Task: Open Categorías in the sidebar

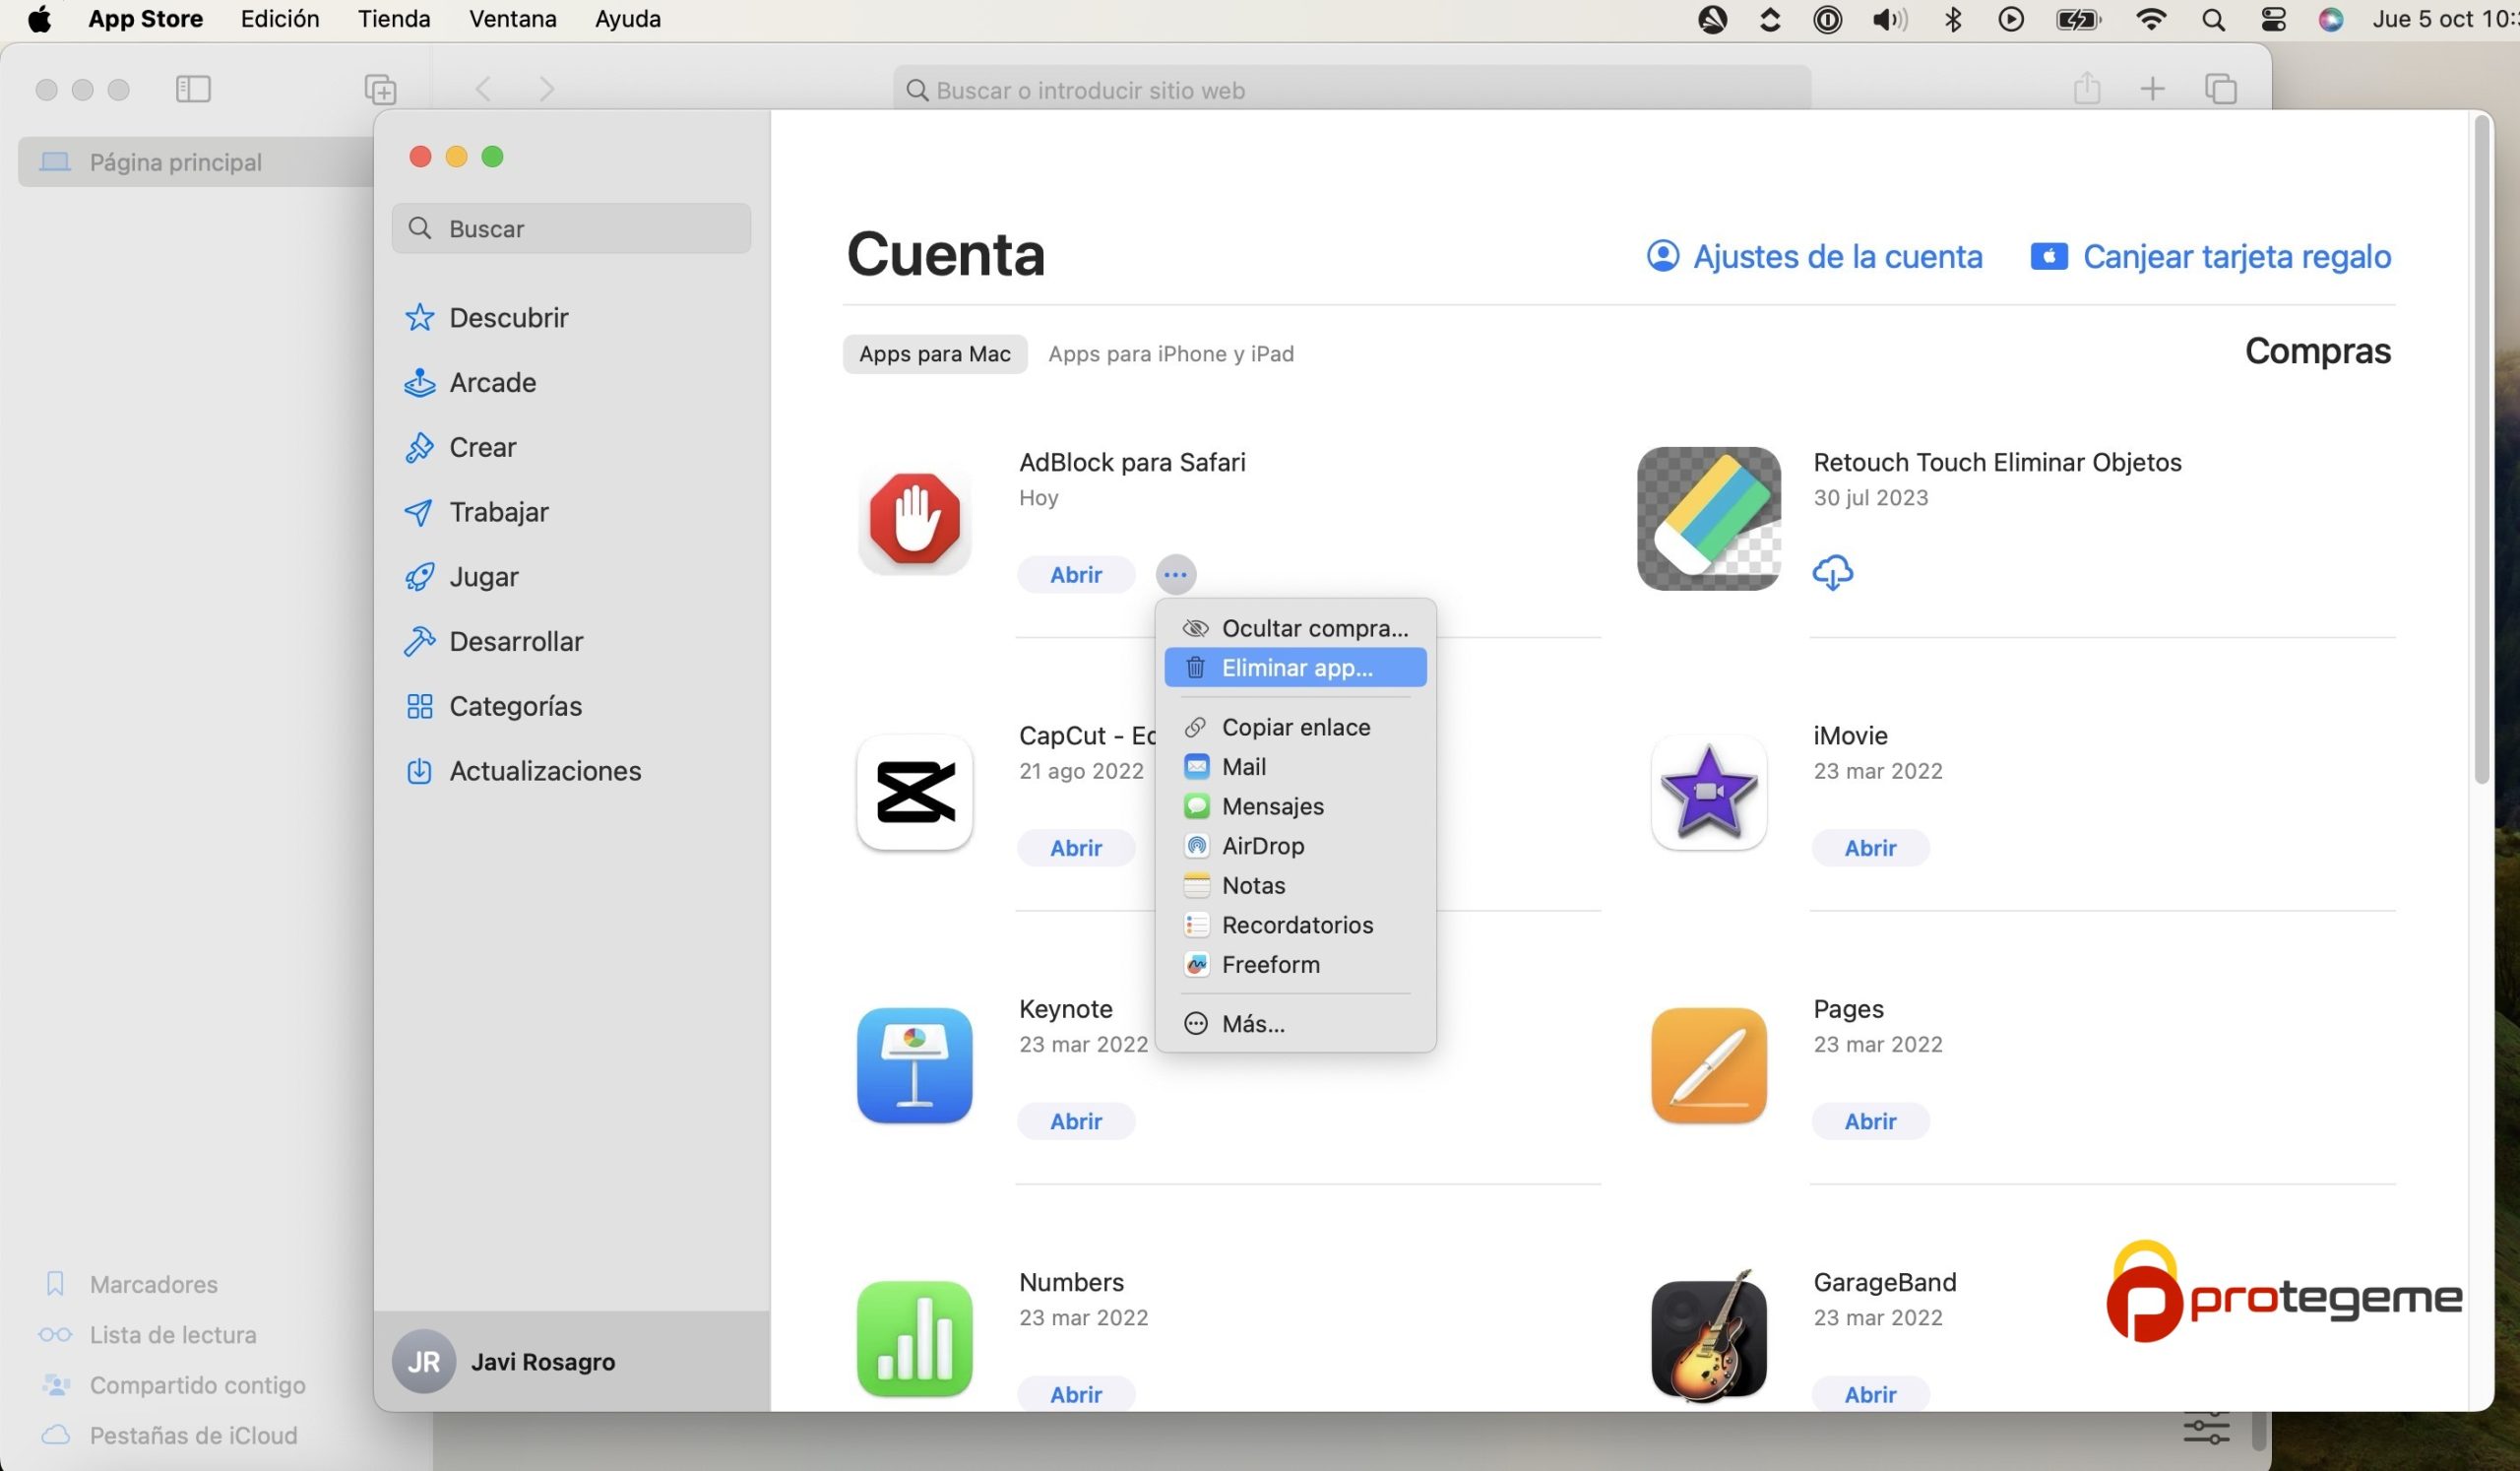Action: tap(493, 706)
